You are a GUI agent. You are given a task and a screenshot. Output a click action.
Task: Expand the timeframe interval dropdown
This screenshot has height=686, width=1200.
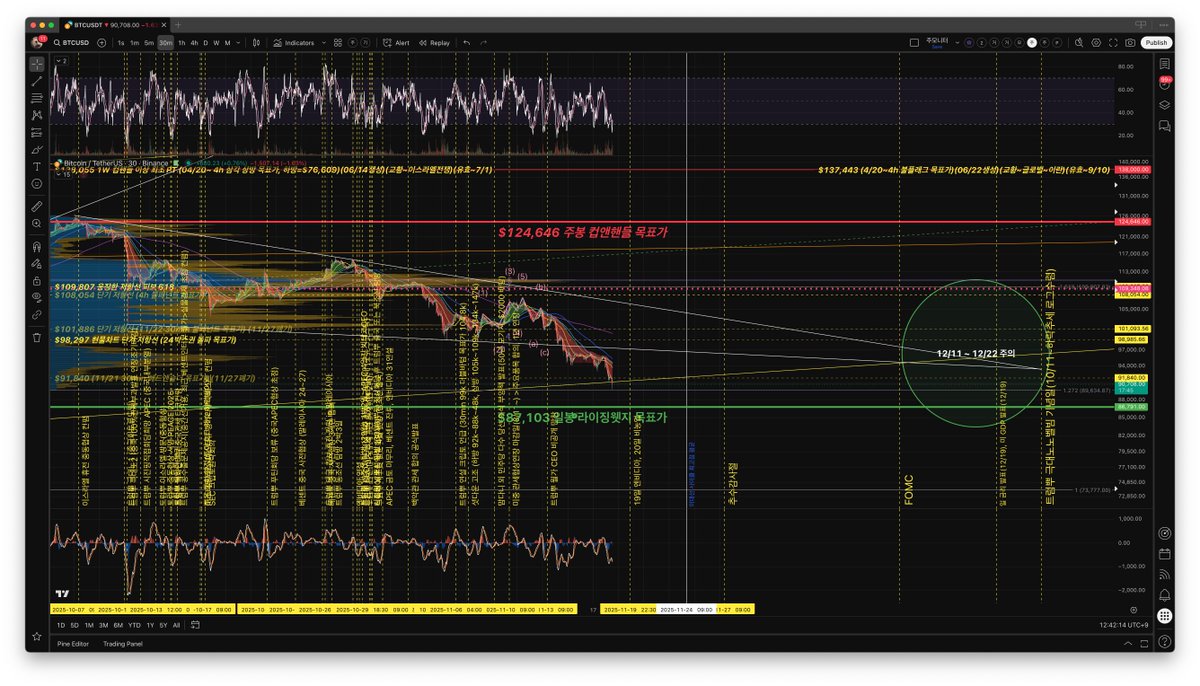pos(239,43)
